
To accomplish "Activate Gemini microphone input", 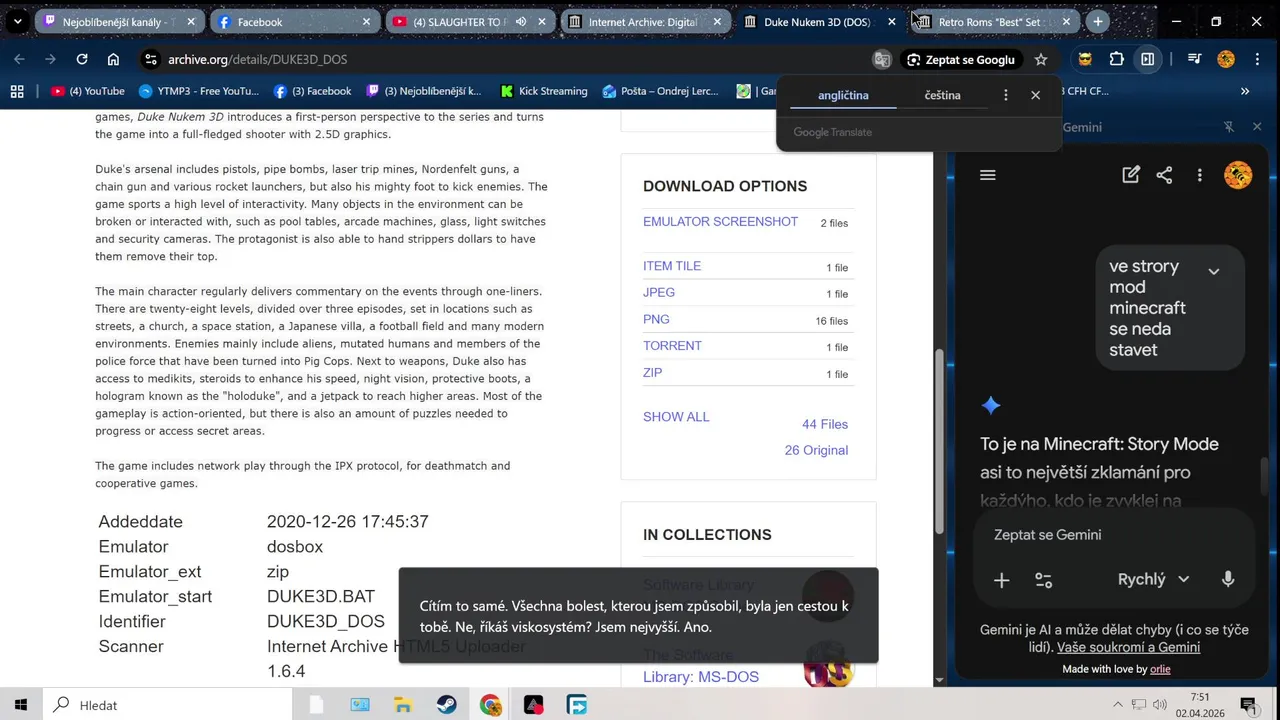I will pos(1228,580).
